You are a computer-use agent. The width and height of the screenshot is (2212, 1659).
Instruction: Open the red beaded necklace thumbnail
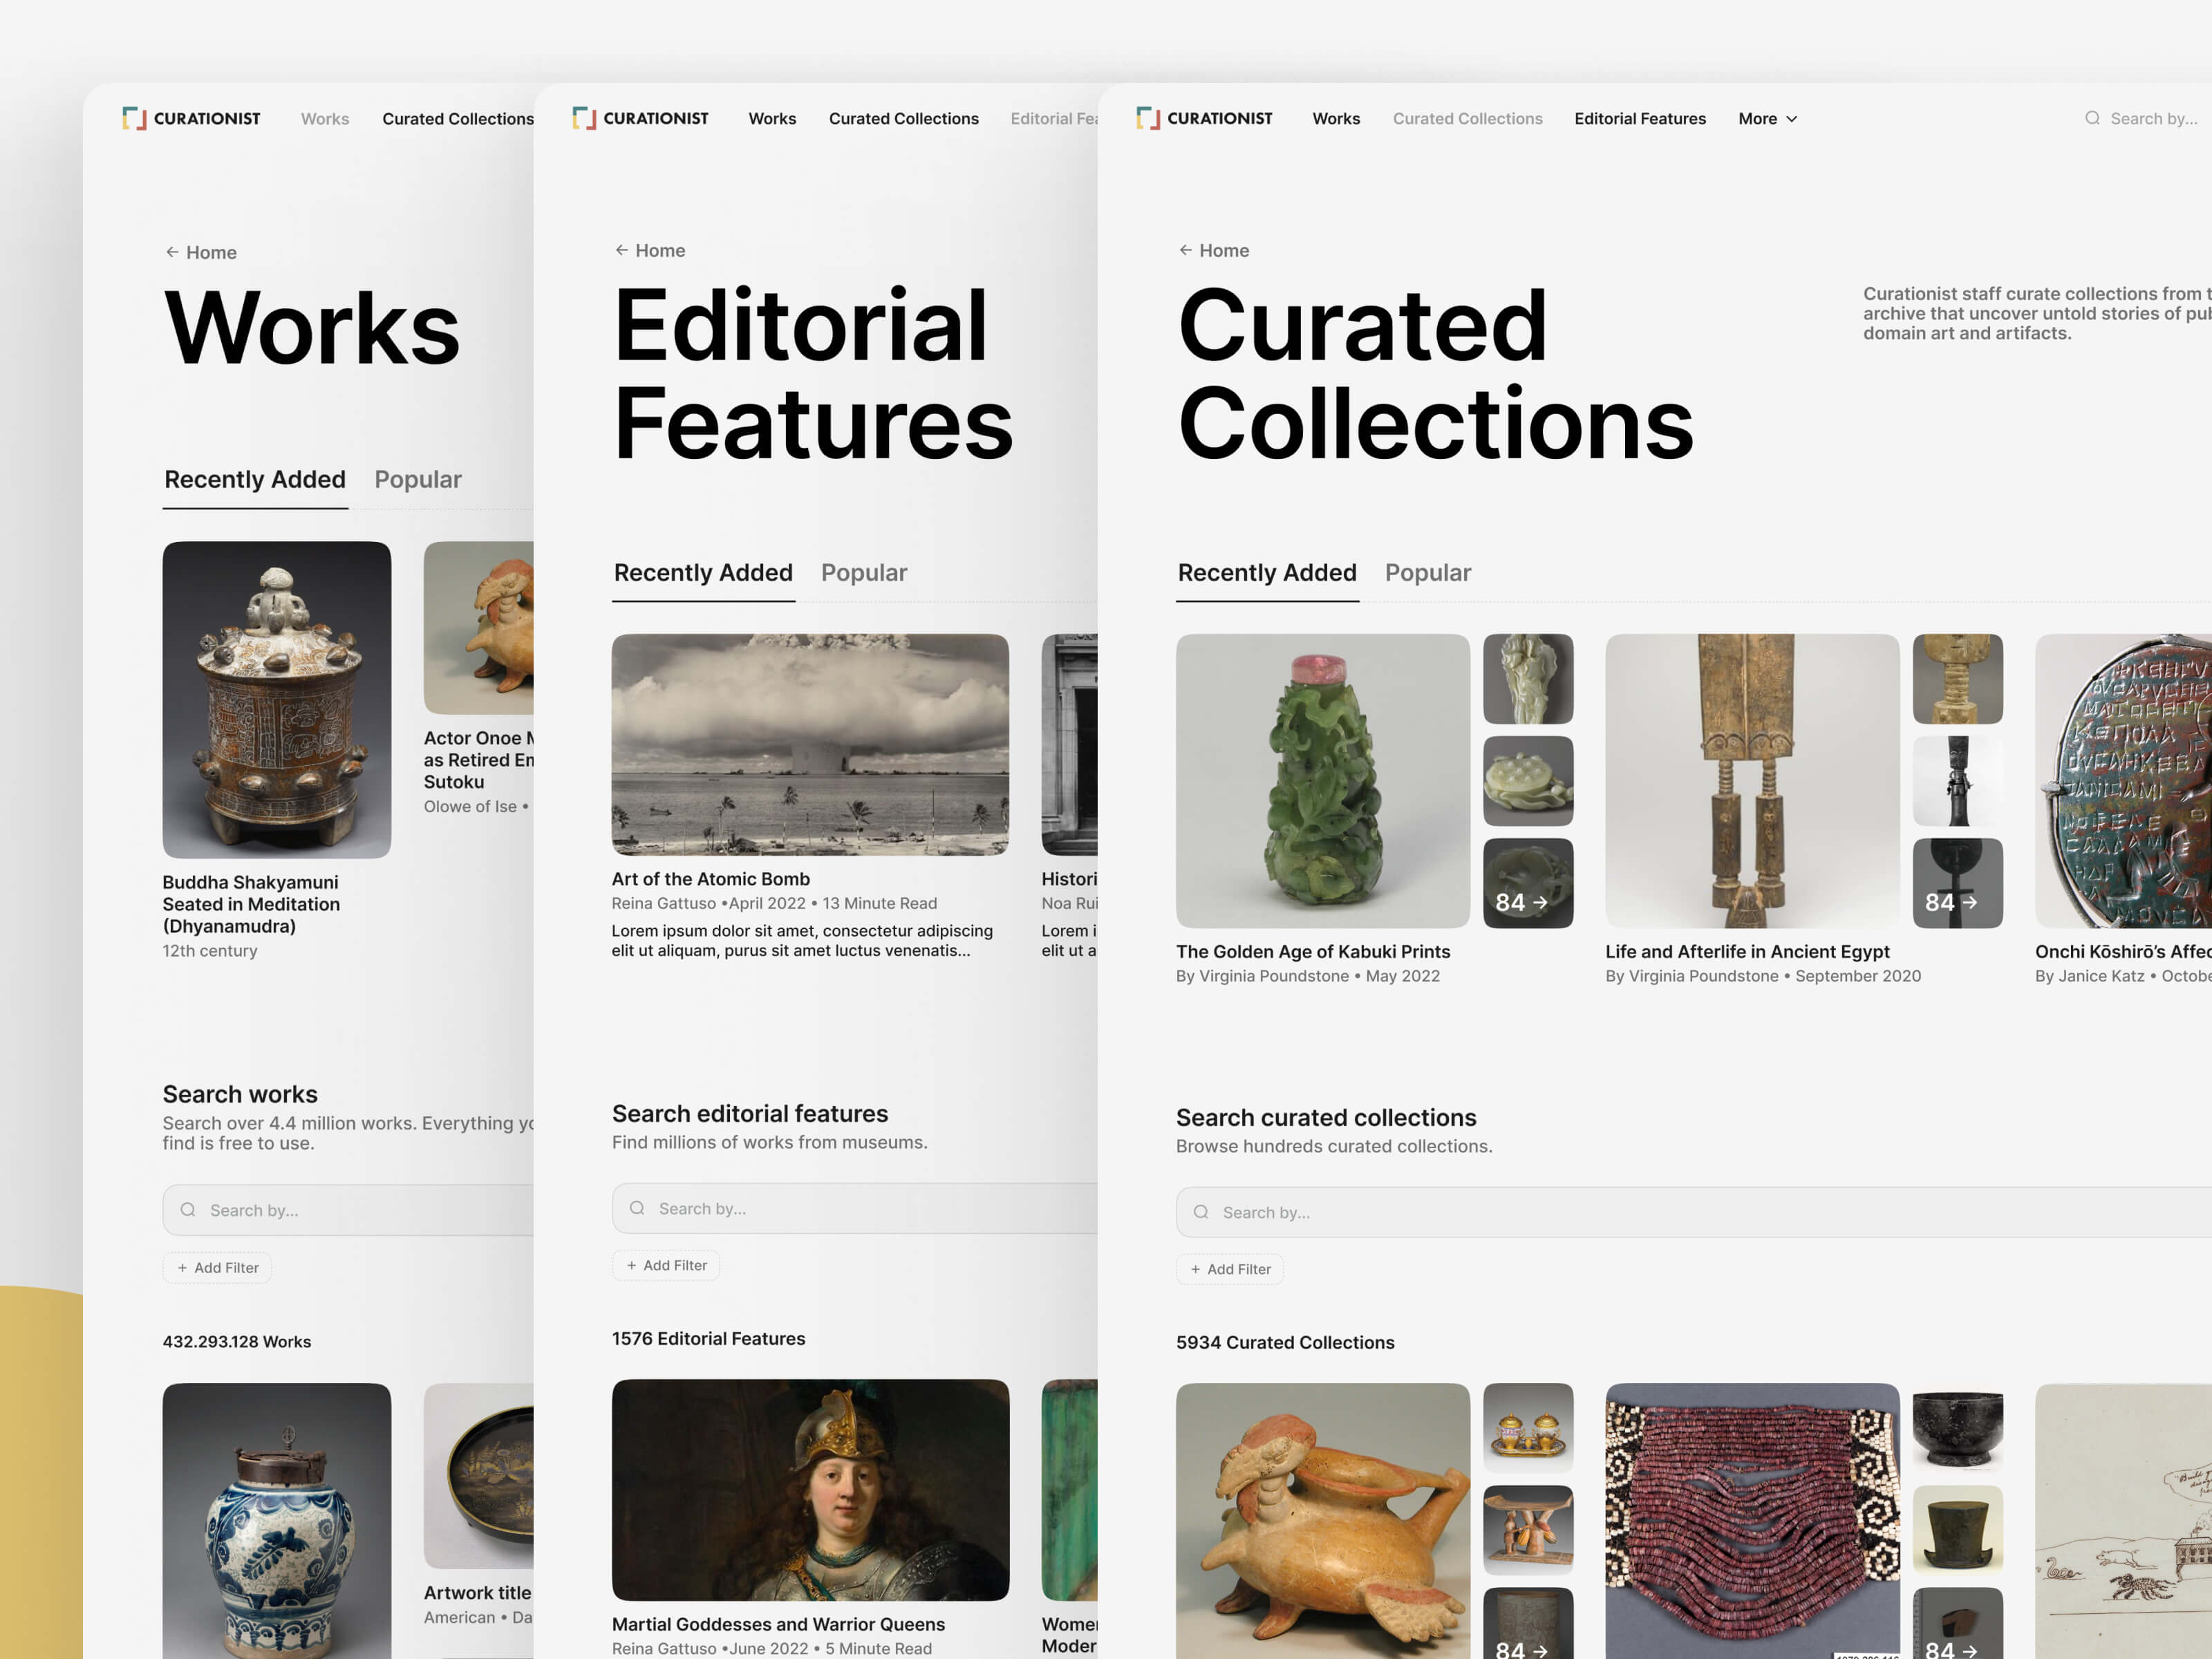pyautogui.click(x=1752, y=1521)
